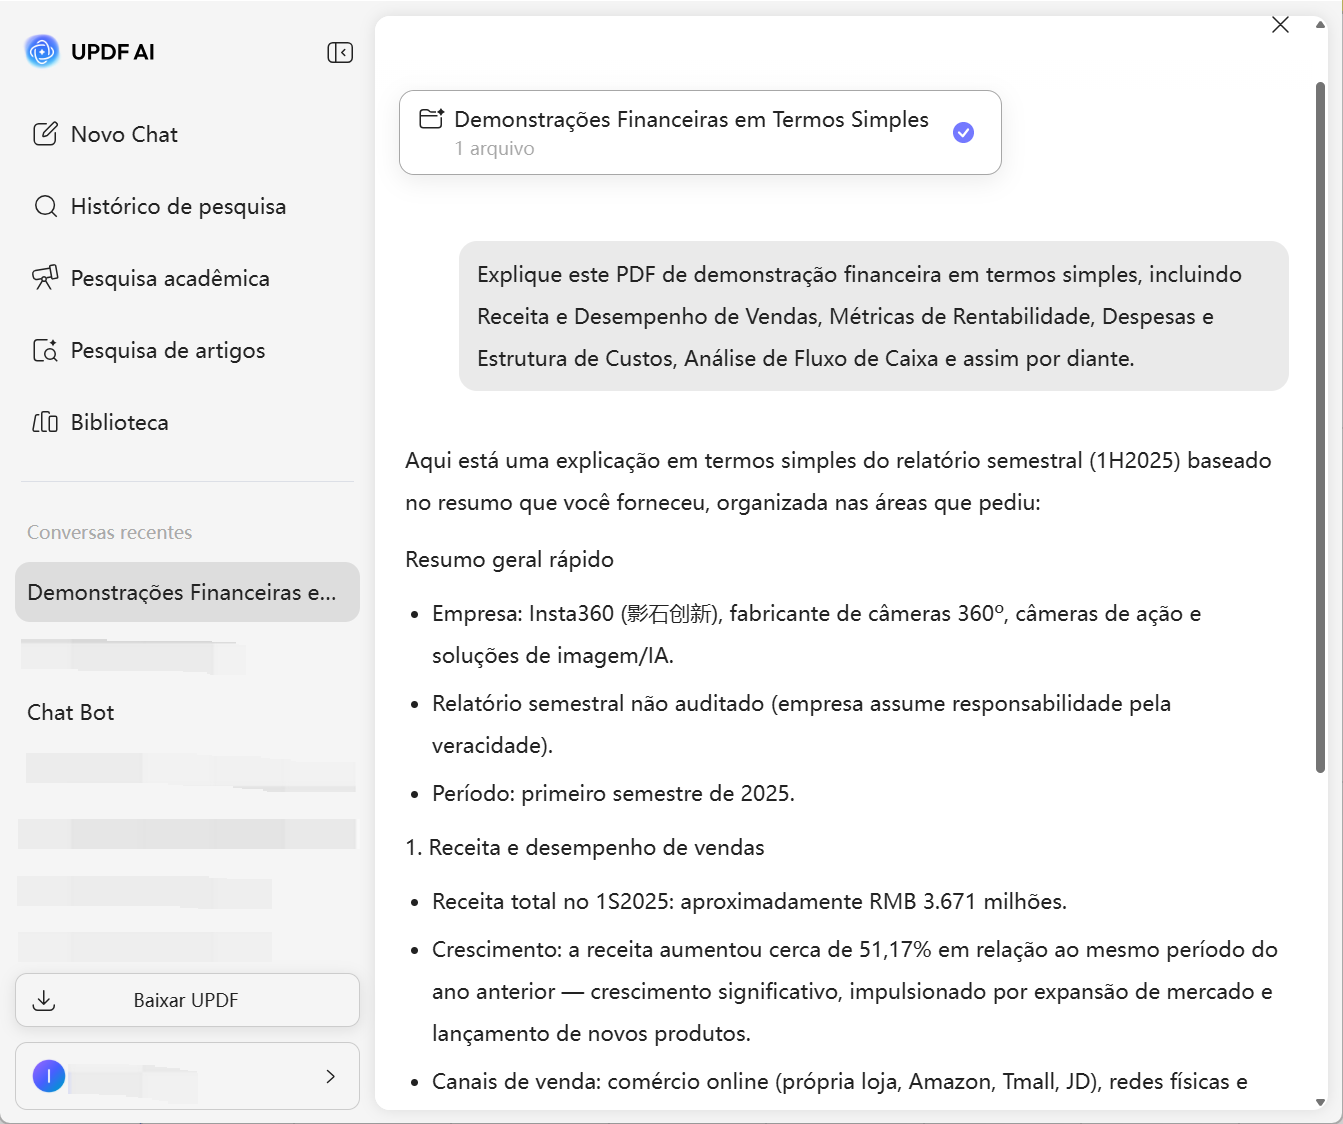The width and height of the screenshot is (1343, 1124).
Task: Click the UPDF AI logo
Action: click(41, 50)
